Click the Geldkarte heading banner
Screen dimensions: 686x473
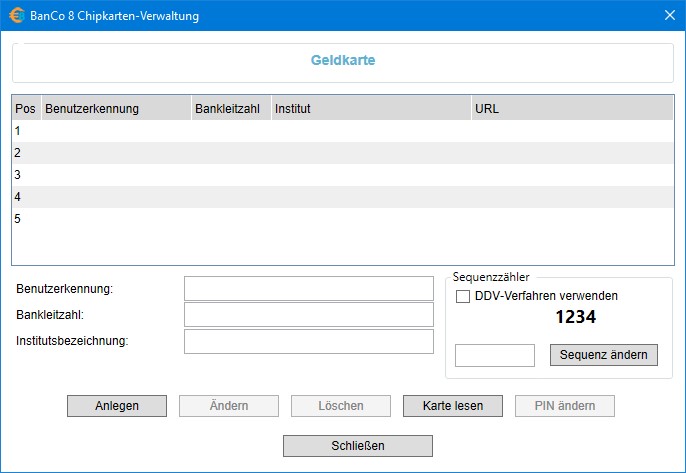pyautogui.click(x=342, y=61)
